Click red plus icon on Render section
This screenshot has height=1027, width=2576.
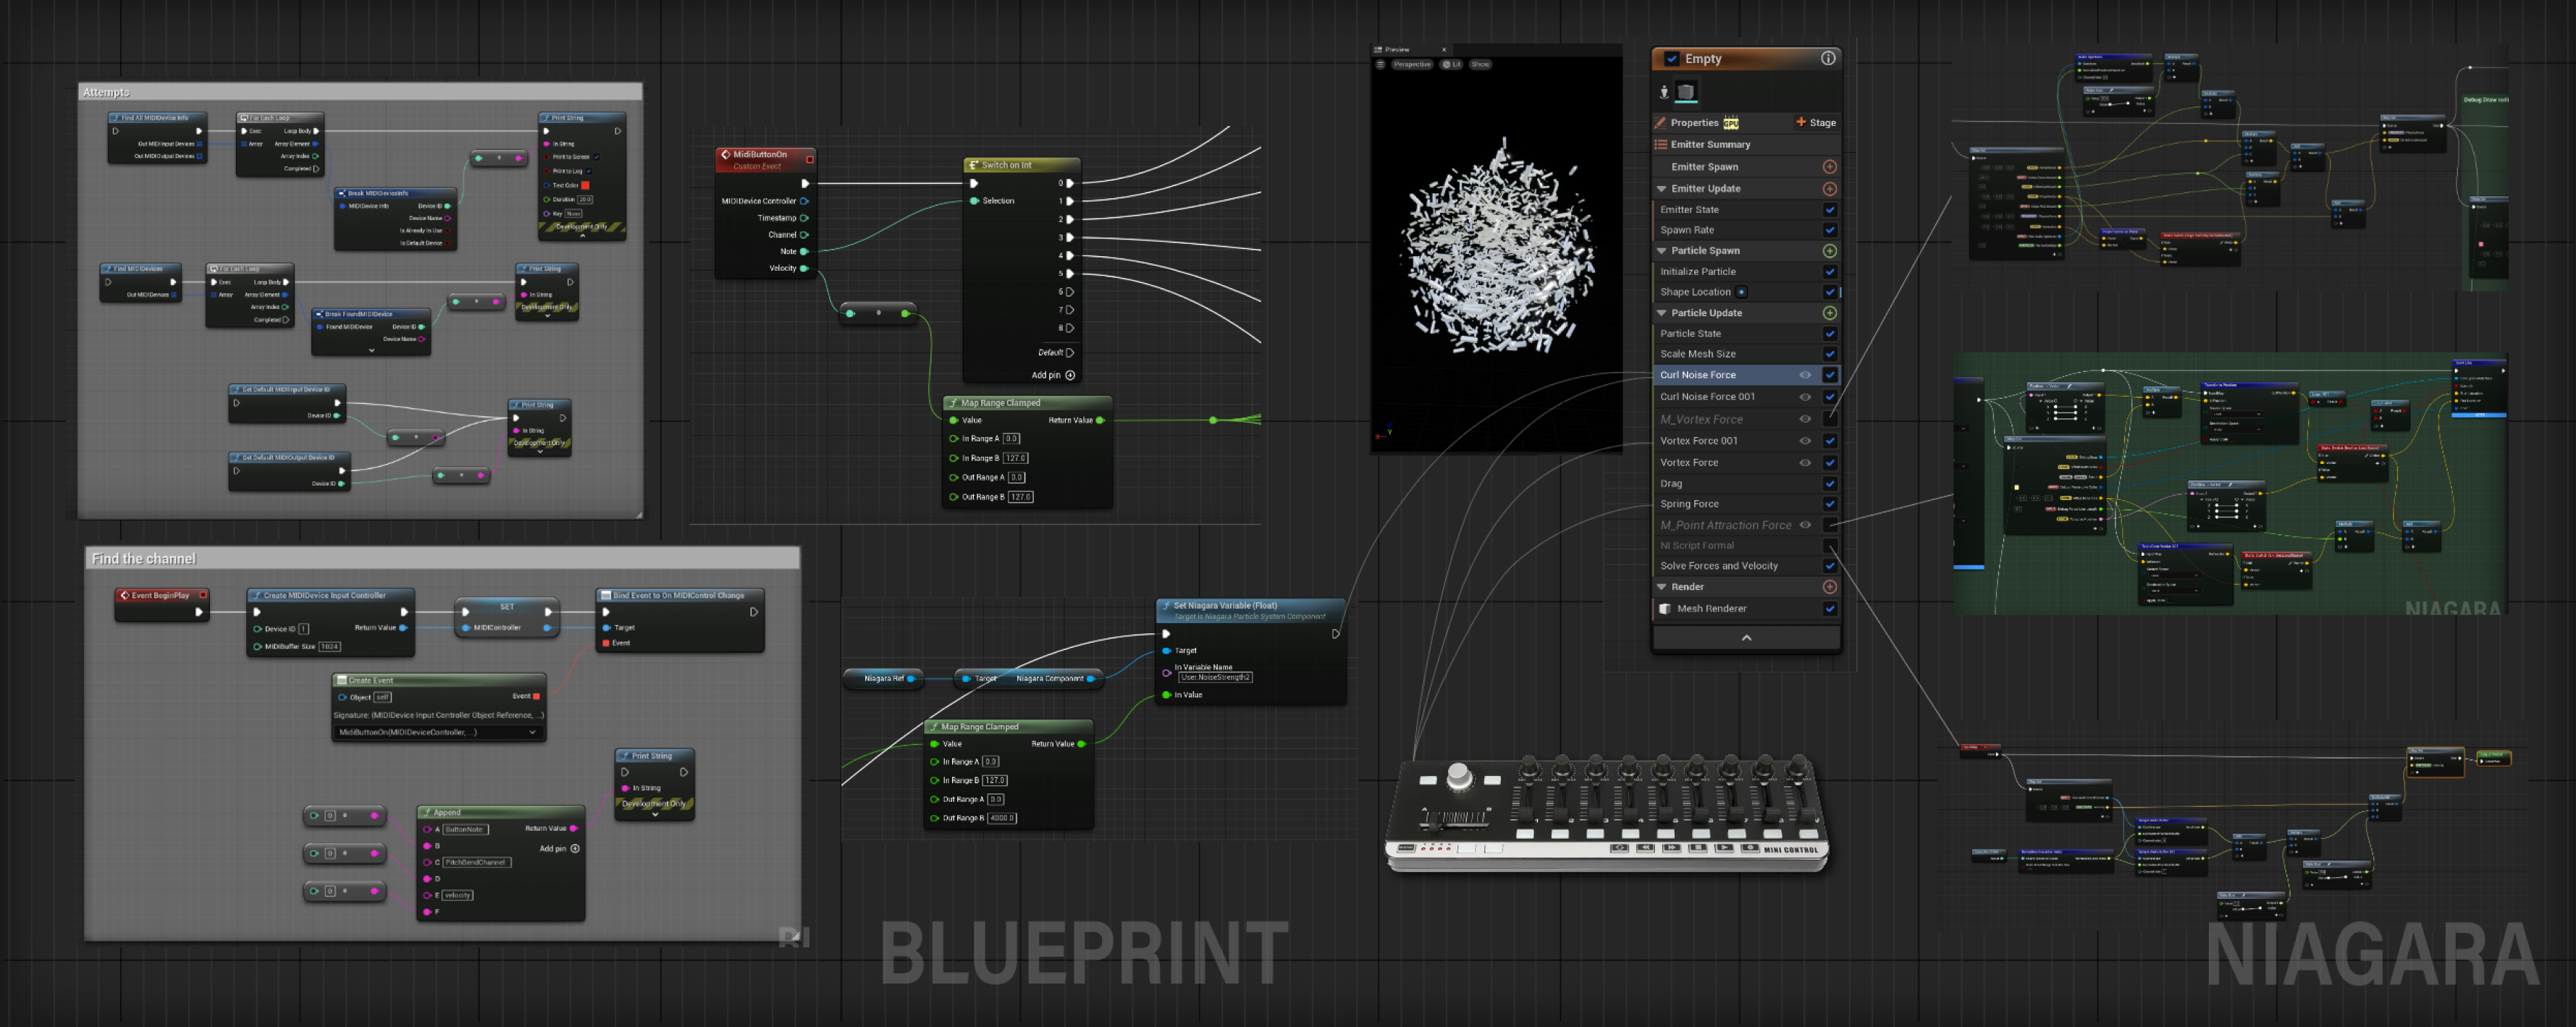click(1829, 587)
